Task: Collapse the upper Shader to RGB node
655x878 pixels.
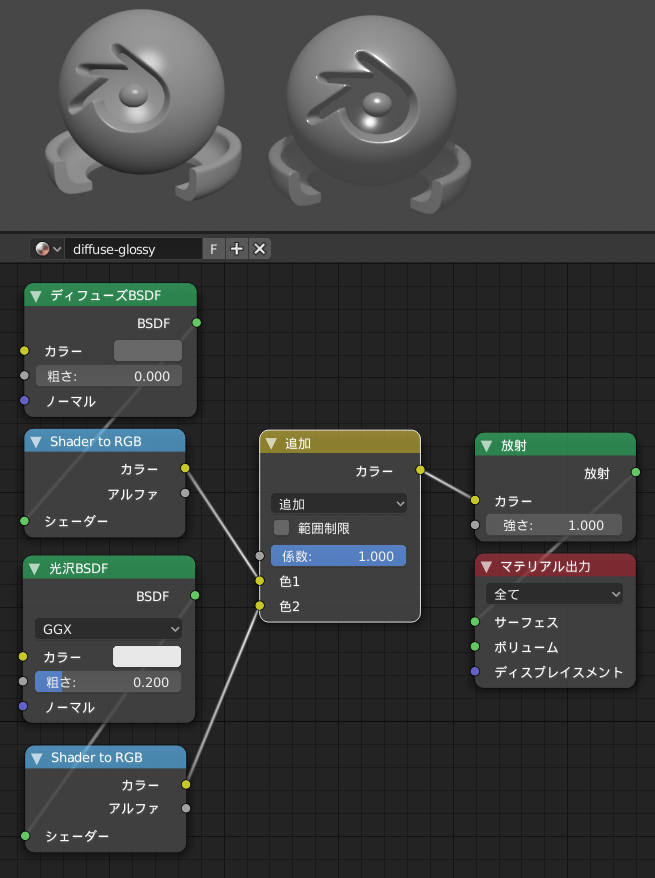Action: (x=36, y=442)
